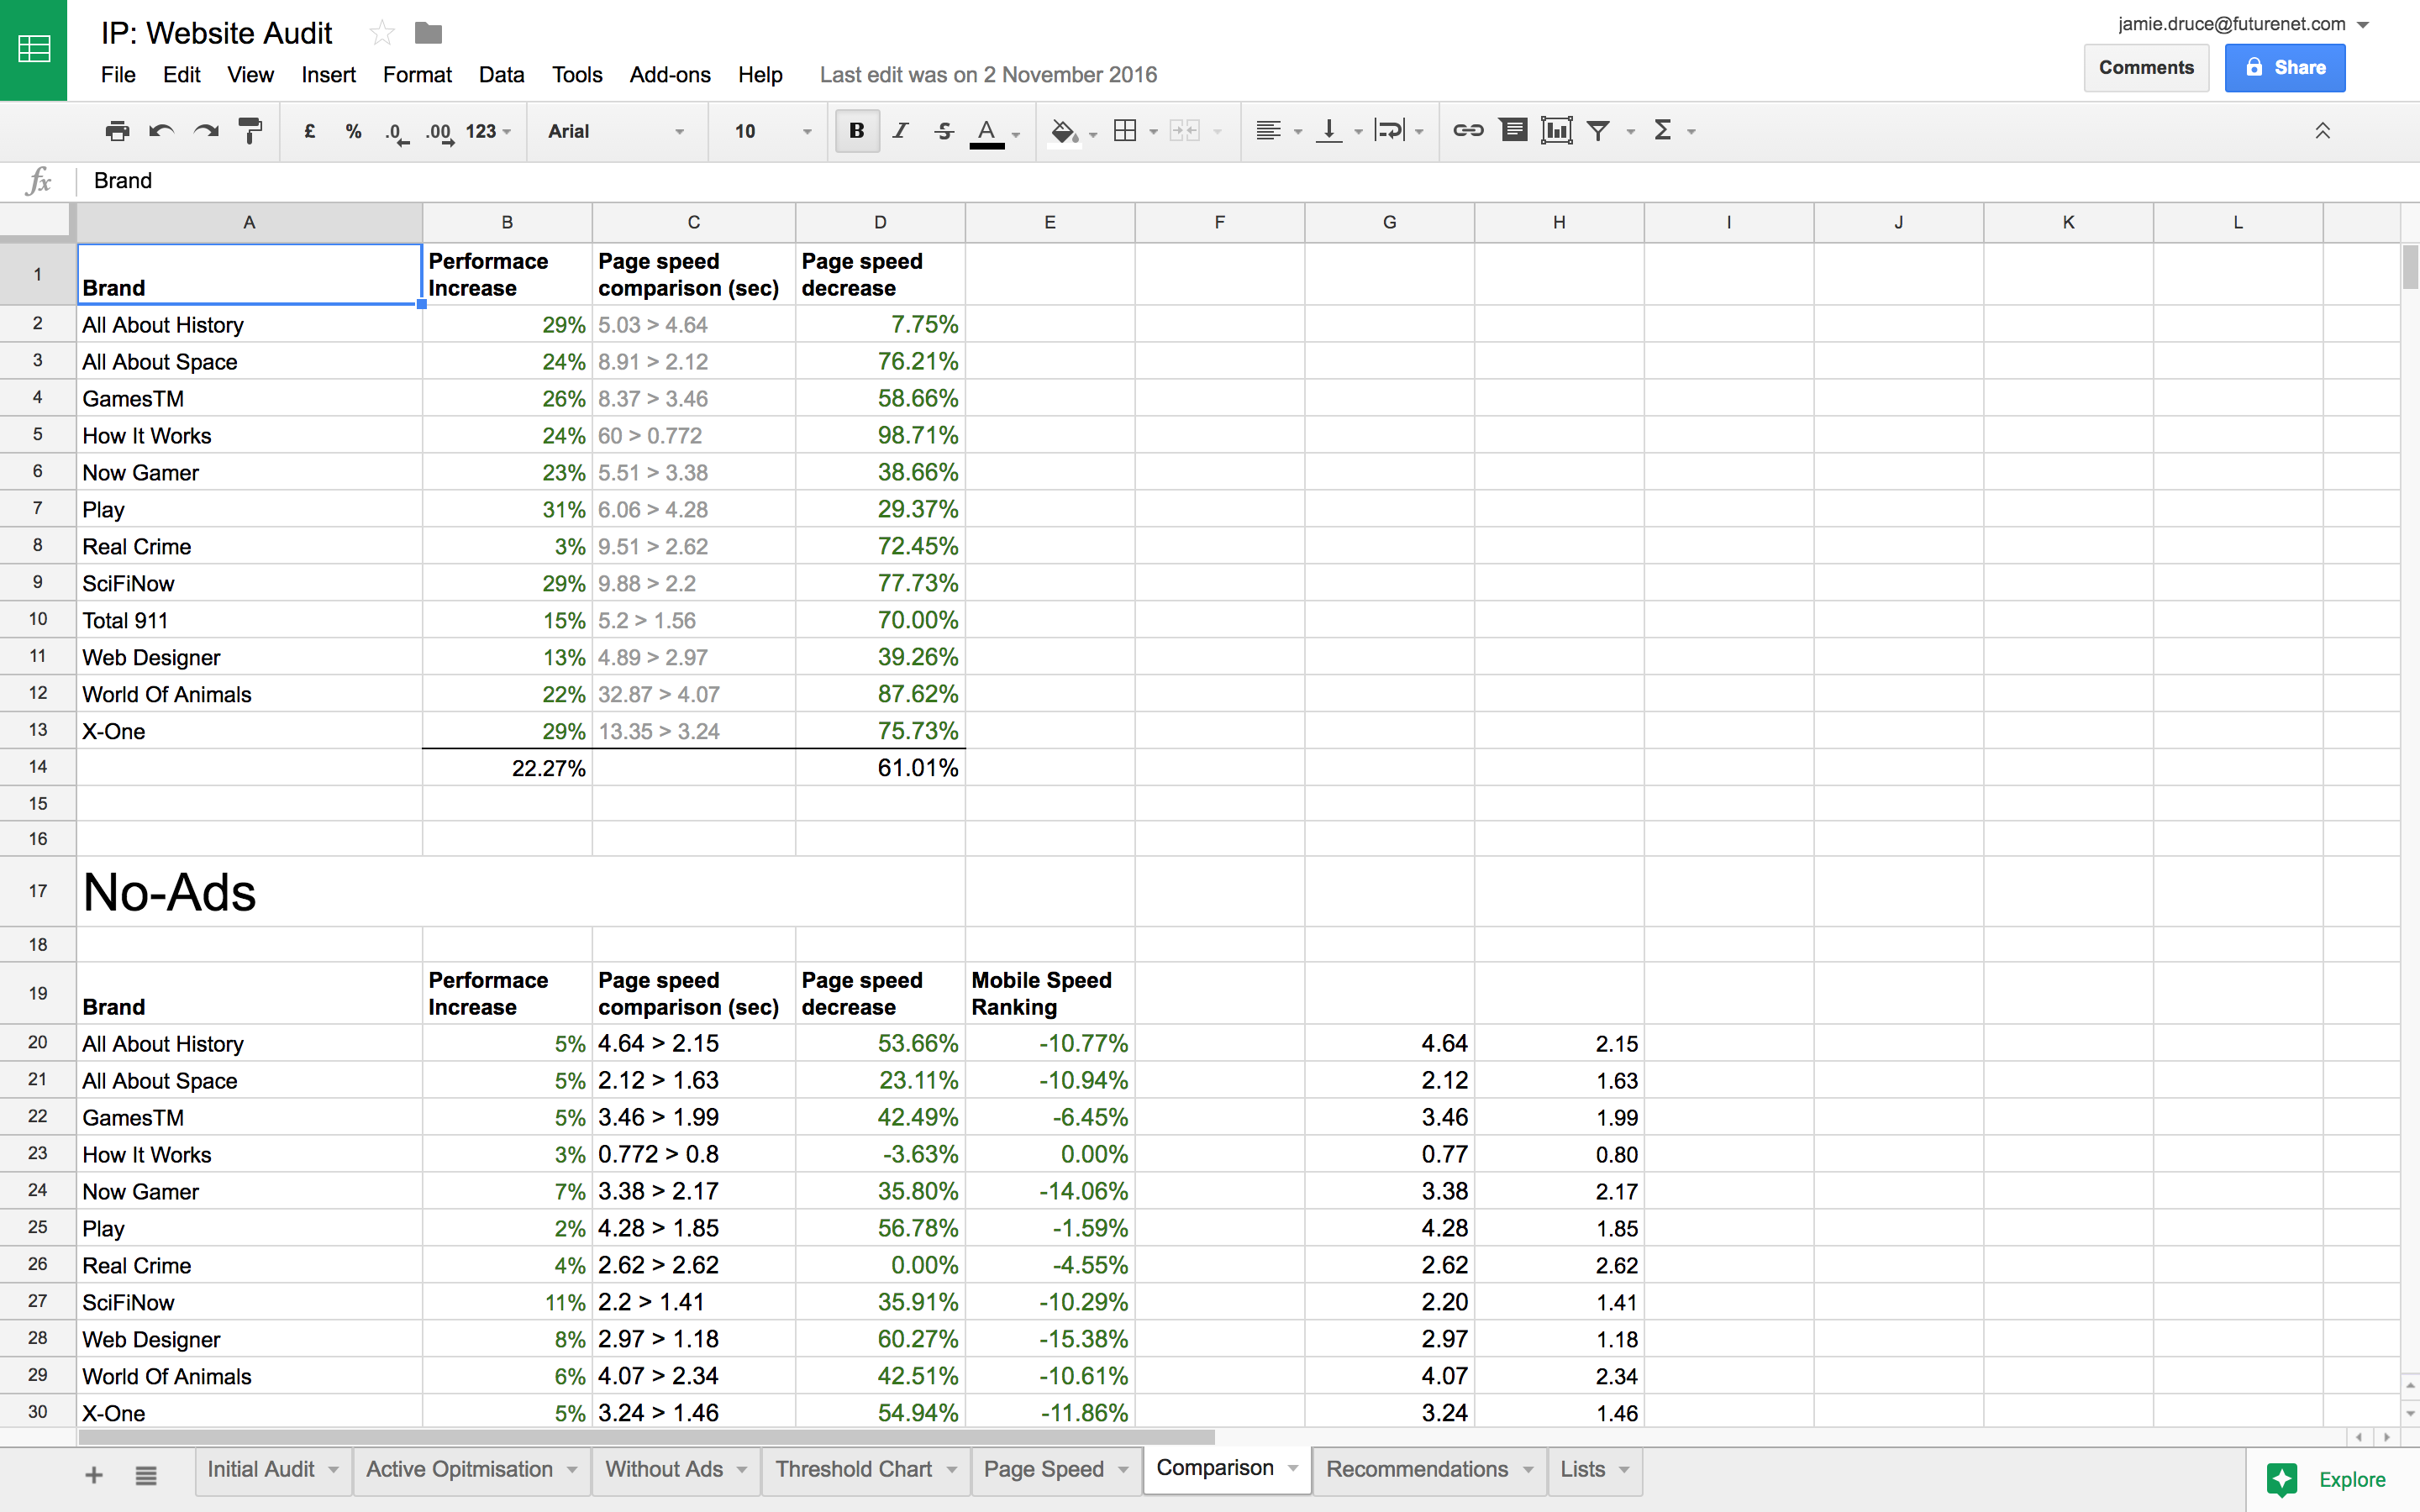Expand Initial Audit tab dropdown arrow
This screenshot has width=2420, height=1512.
click(333, 1469)
